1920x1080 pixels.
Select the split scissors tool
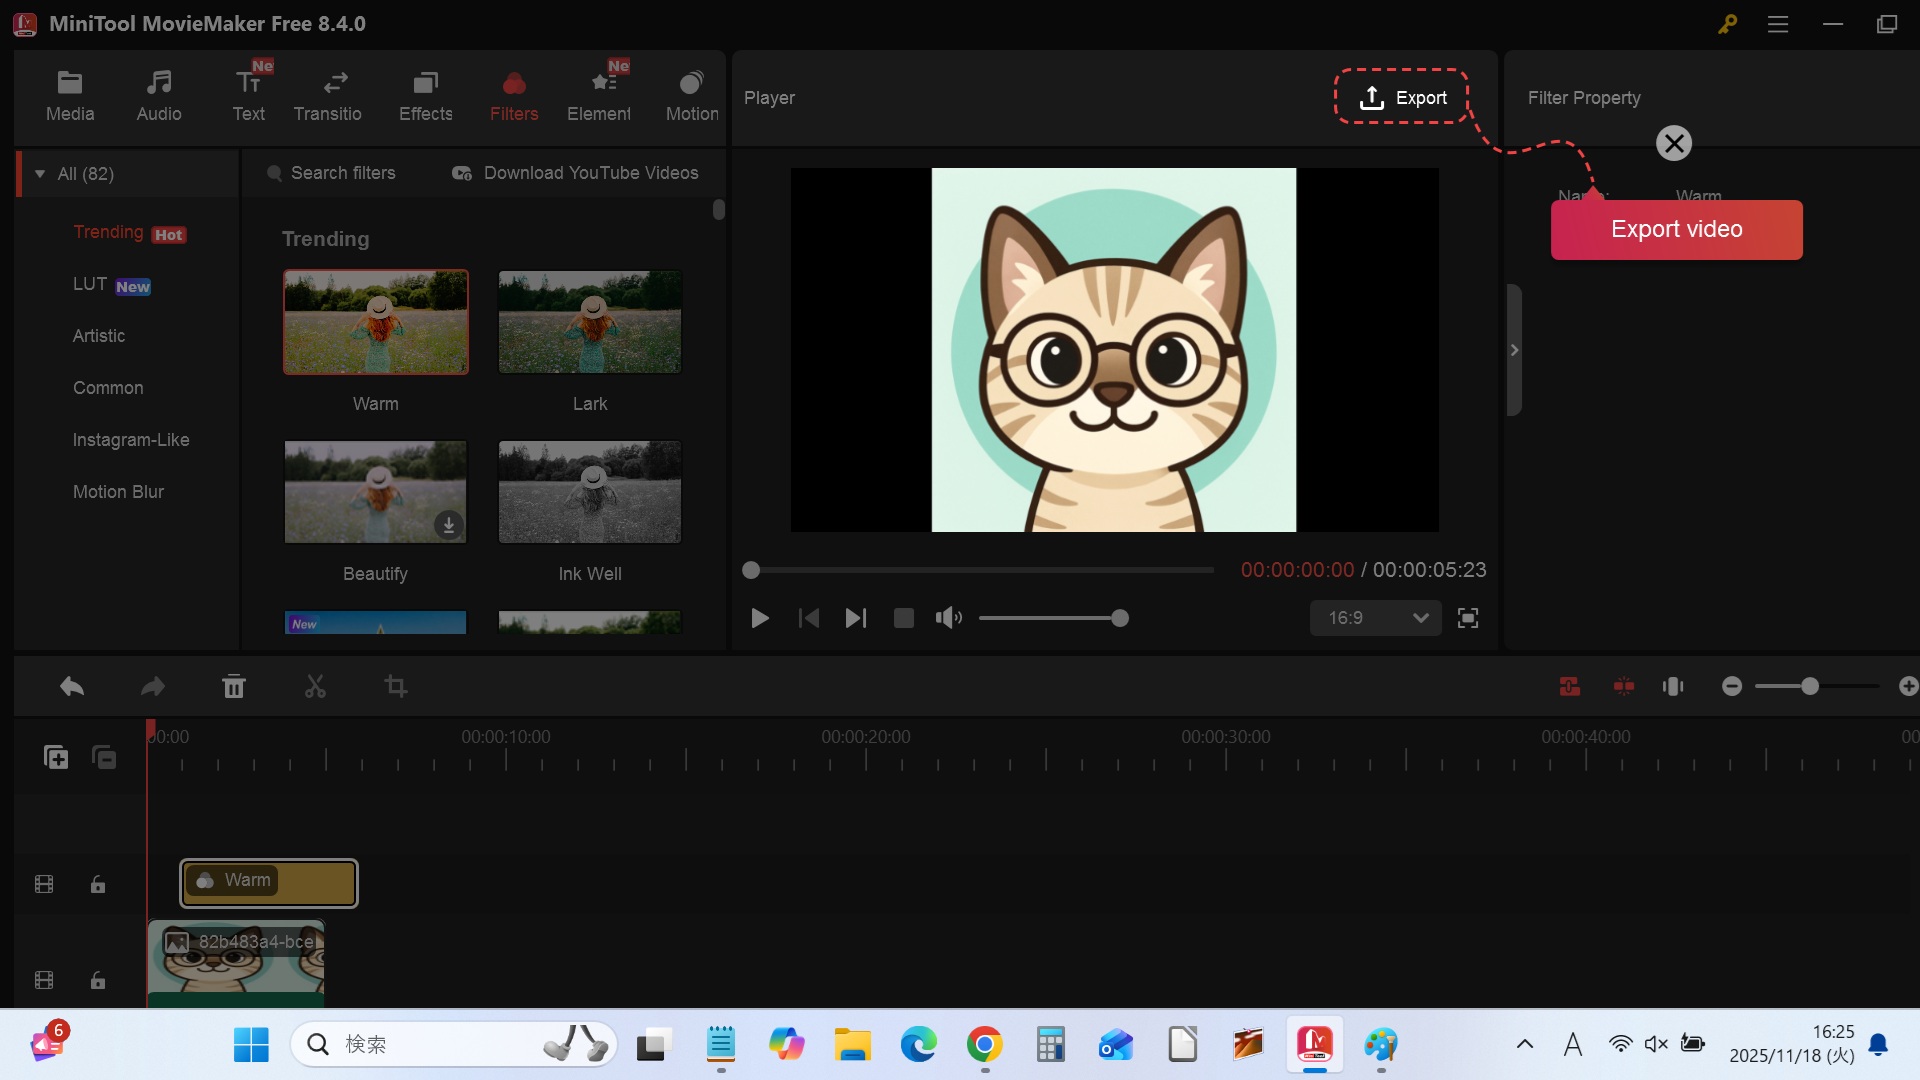tap(315, 687)
